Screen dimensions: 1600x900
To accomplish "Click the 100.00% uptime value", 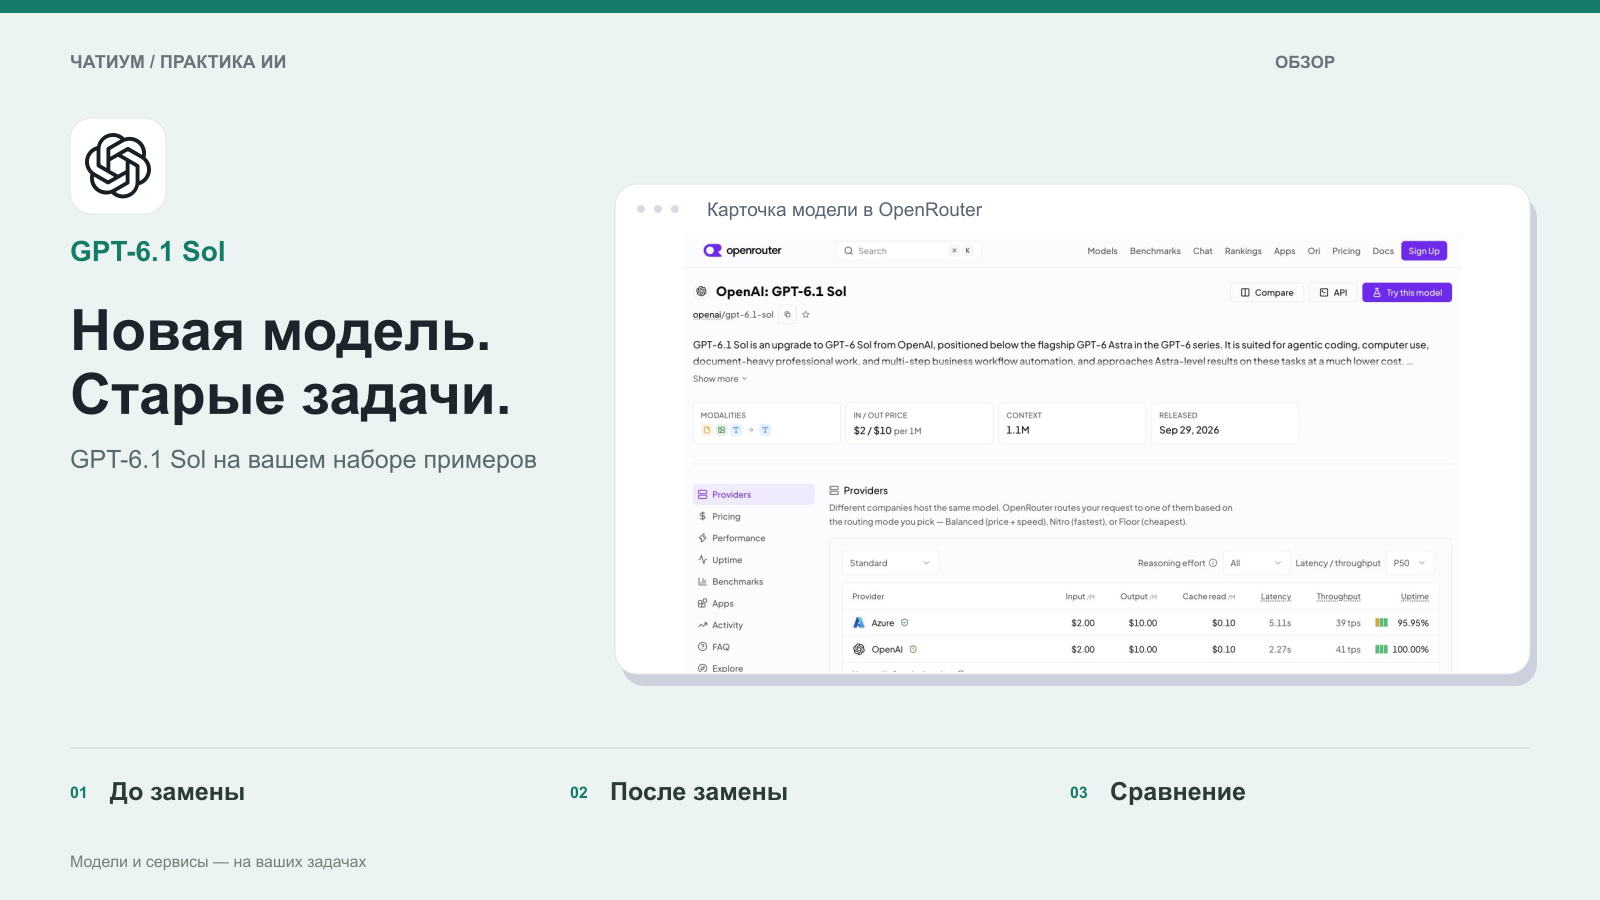I will (1410, 650).
